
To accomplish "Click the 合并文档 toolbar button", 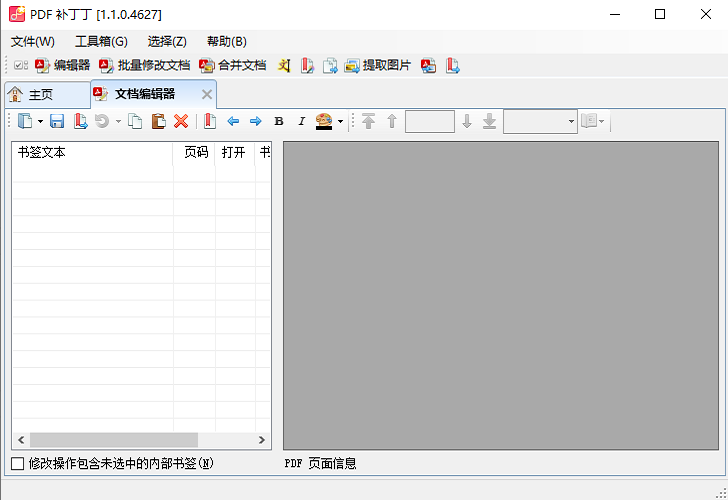I will (233, 66).
